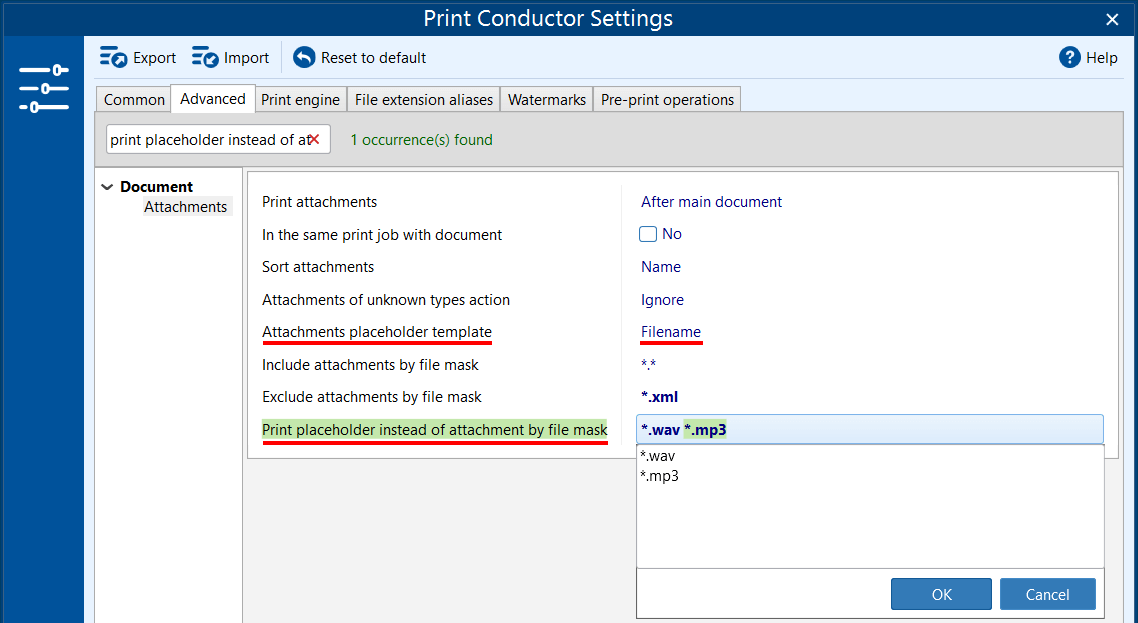This screenshot has height=623, width=1138.
Task: Click the Exclude attachments *.xml value
Action: coord(659,397)
